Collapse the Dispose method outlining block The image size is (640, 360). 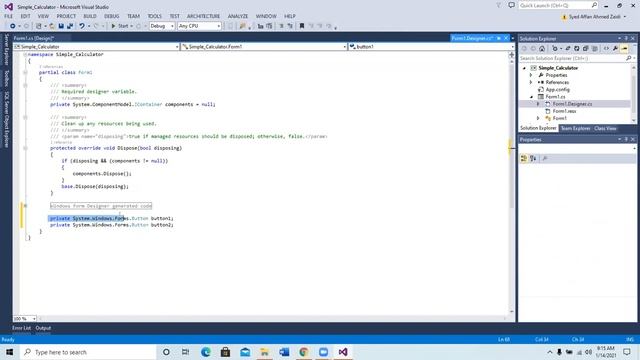pyautogui.click(x=25, y=148)
